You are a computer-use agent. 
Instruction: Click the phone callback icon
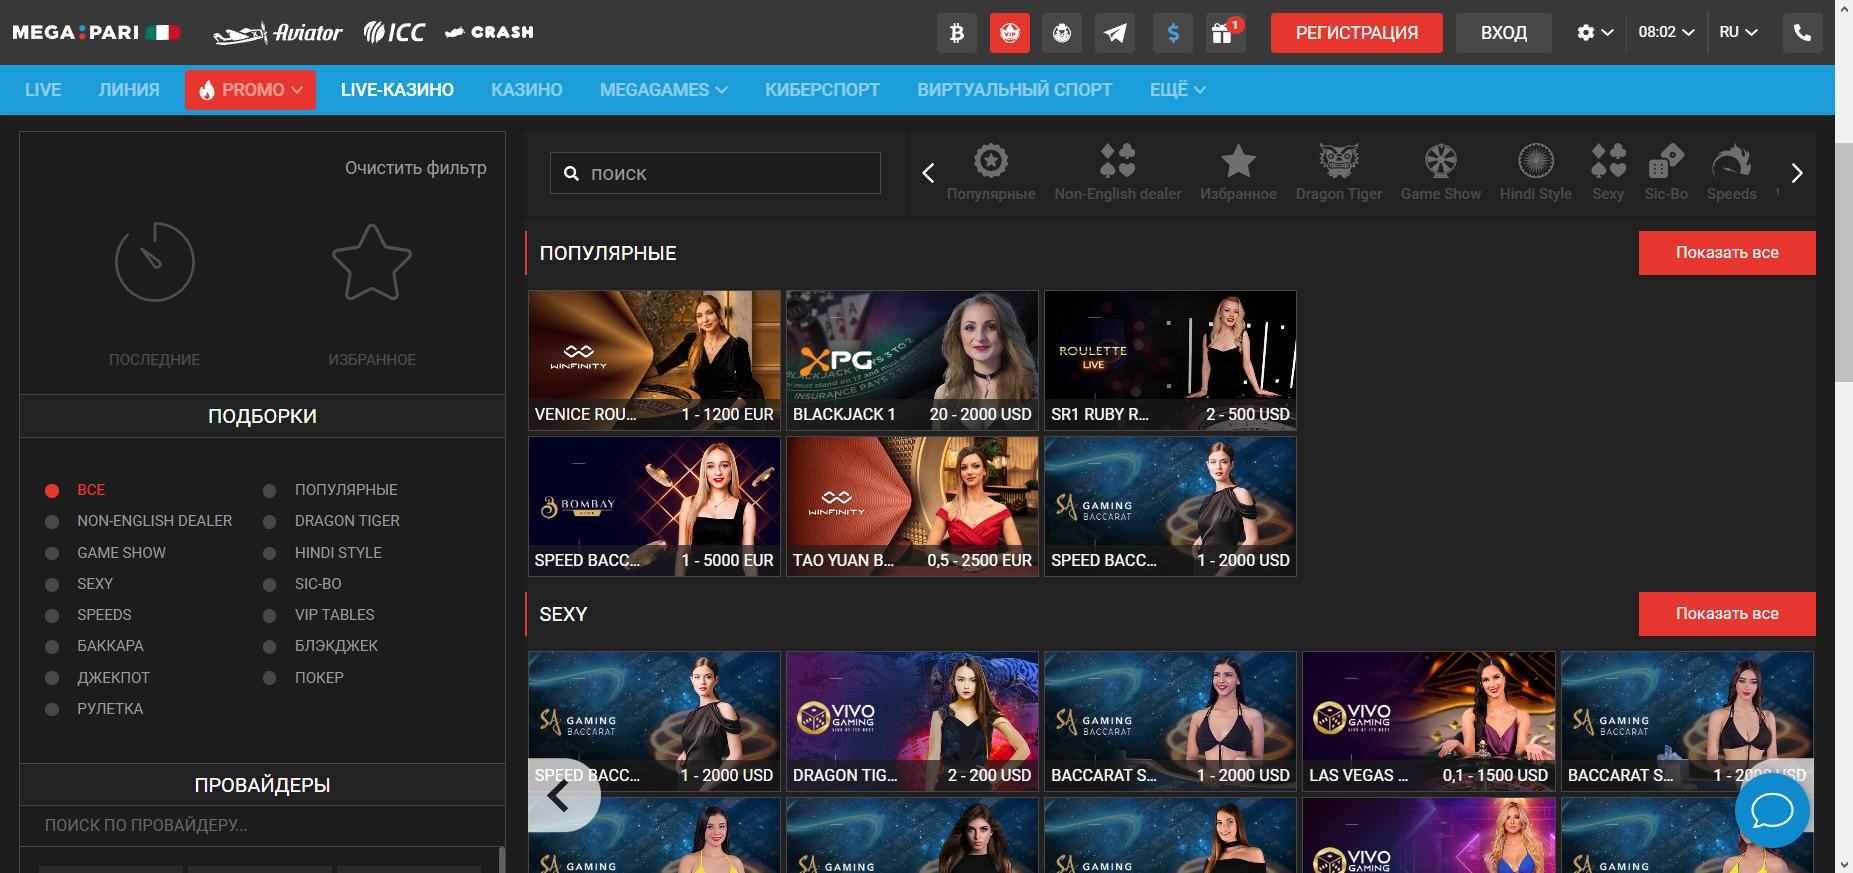[x=1802, y=33]
